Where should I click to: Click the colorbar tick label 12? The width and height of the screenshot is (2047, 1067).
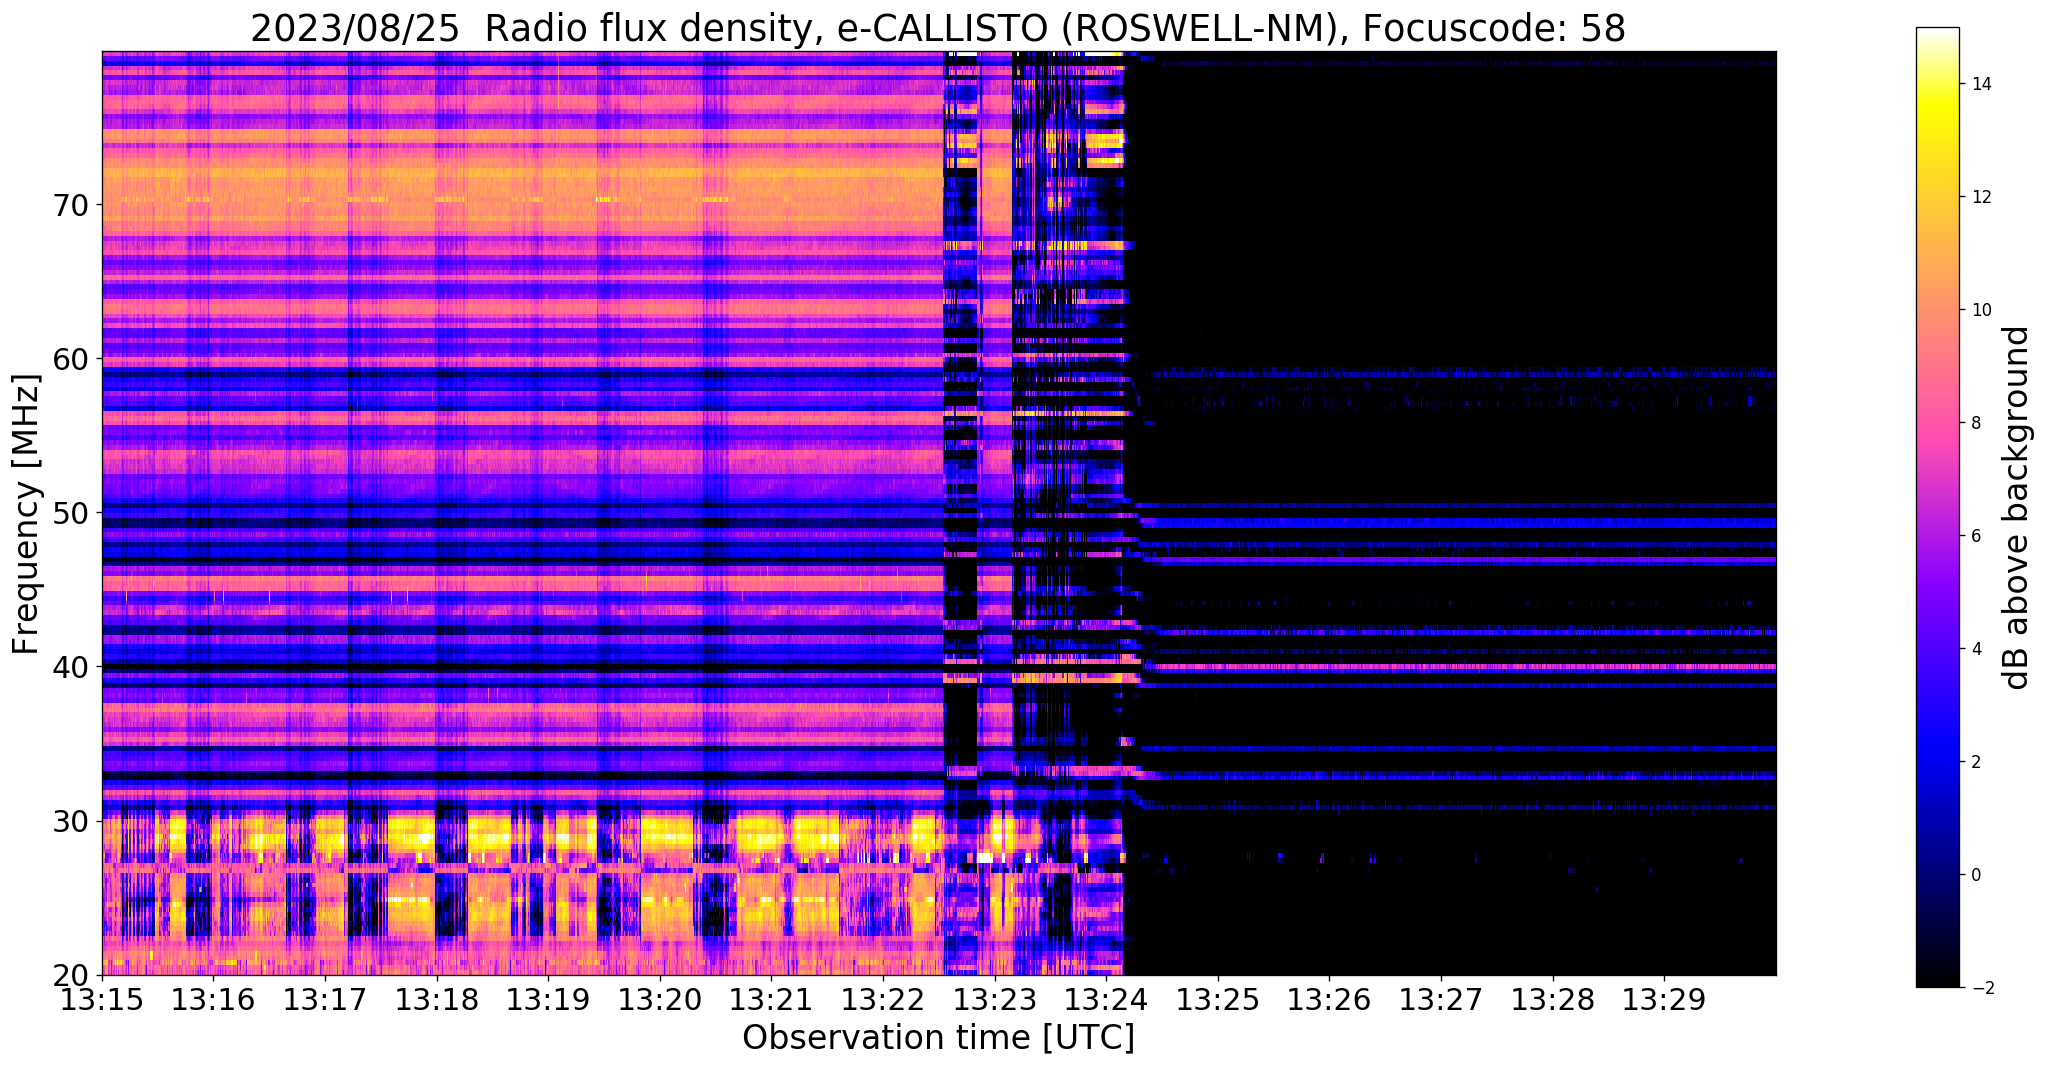(1980, 197)
